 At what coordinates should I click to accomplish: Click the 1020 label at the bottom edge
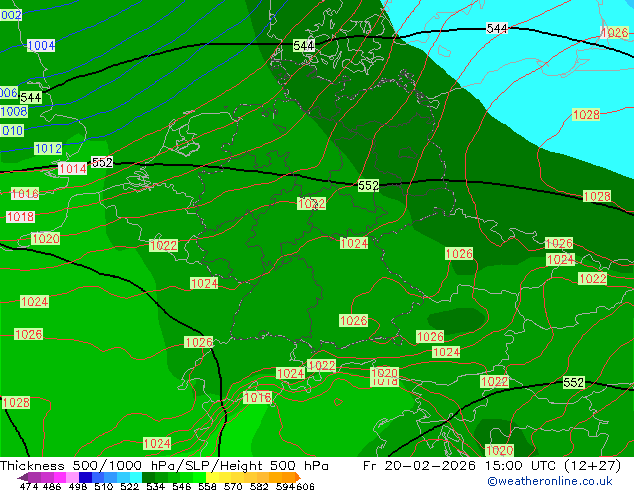499,450
